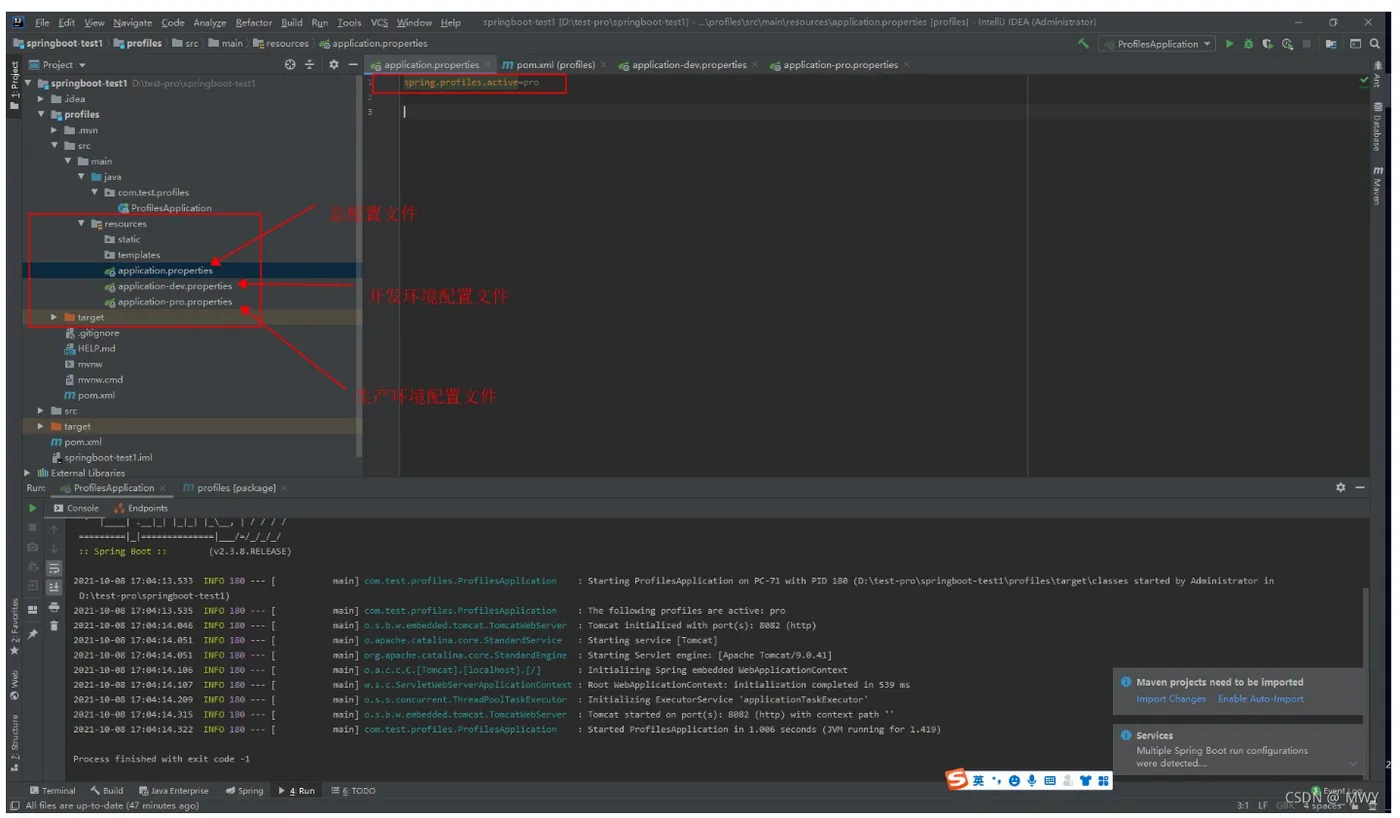Toggle the 2: Favorites tool window

(14, 626)
